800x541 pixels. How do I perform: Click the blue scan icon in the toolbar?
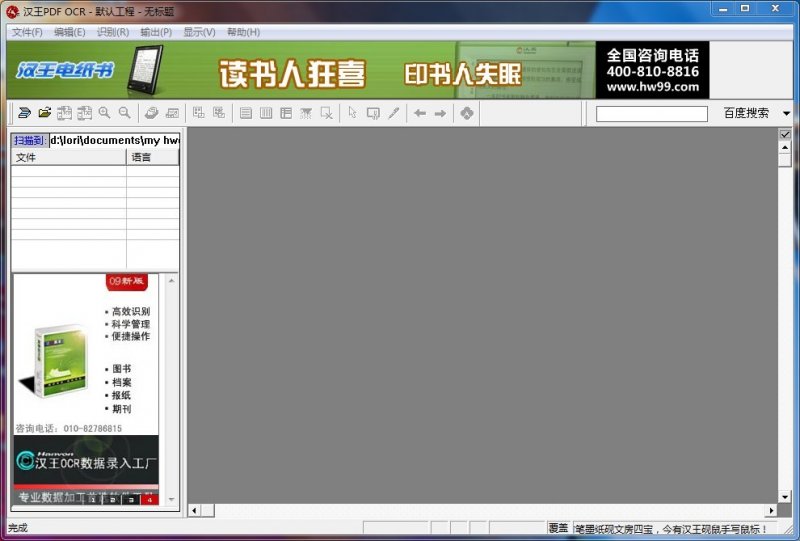[x=24, y=113]
